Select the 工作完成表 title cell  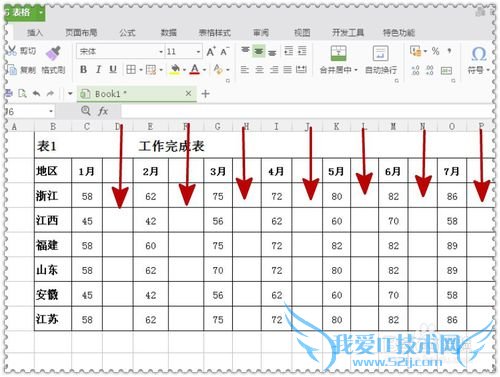point(171,146)
